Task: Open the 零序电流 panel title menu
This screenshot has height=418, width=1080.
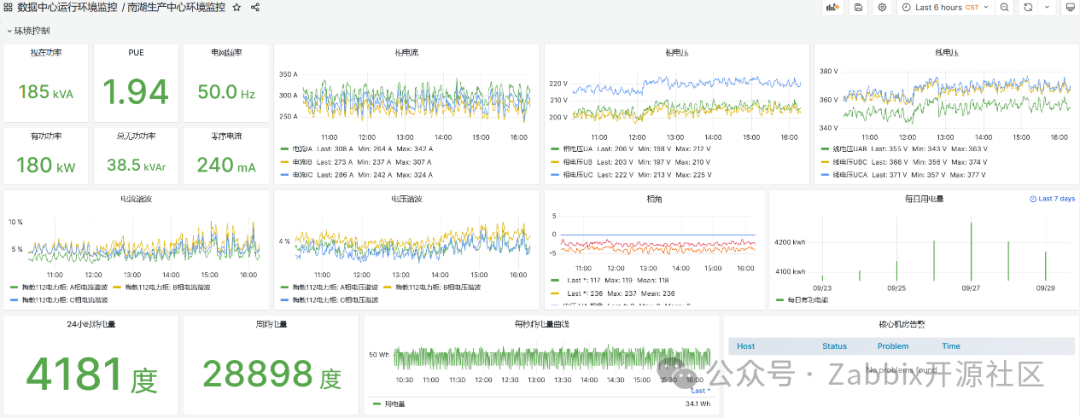Action: click(226, 135)
